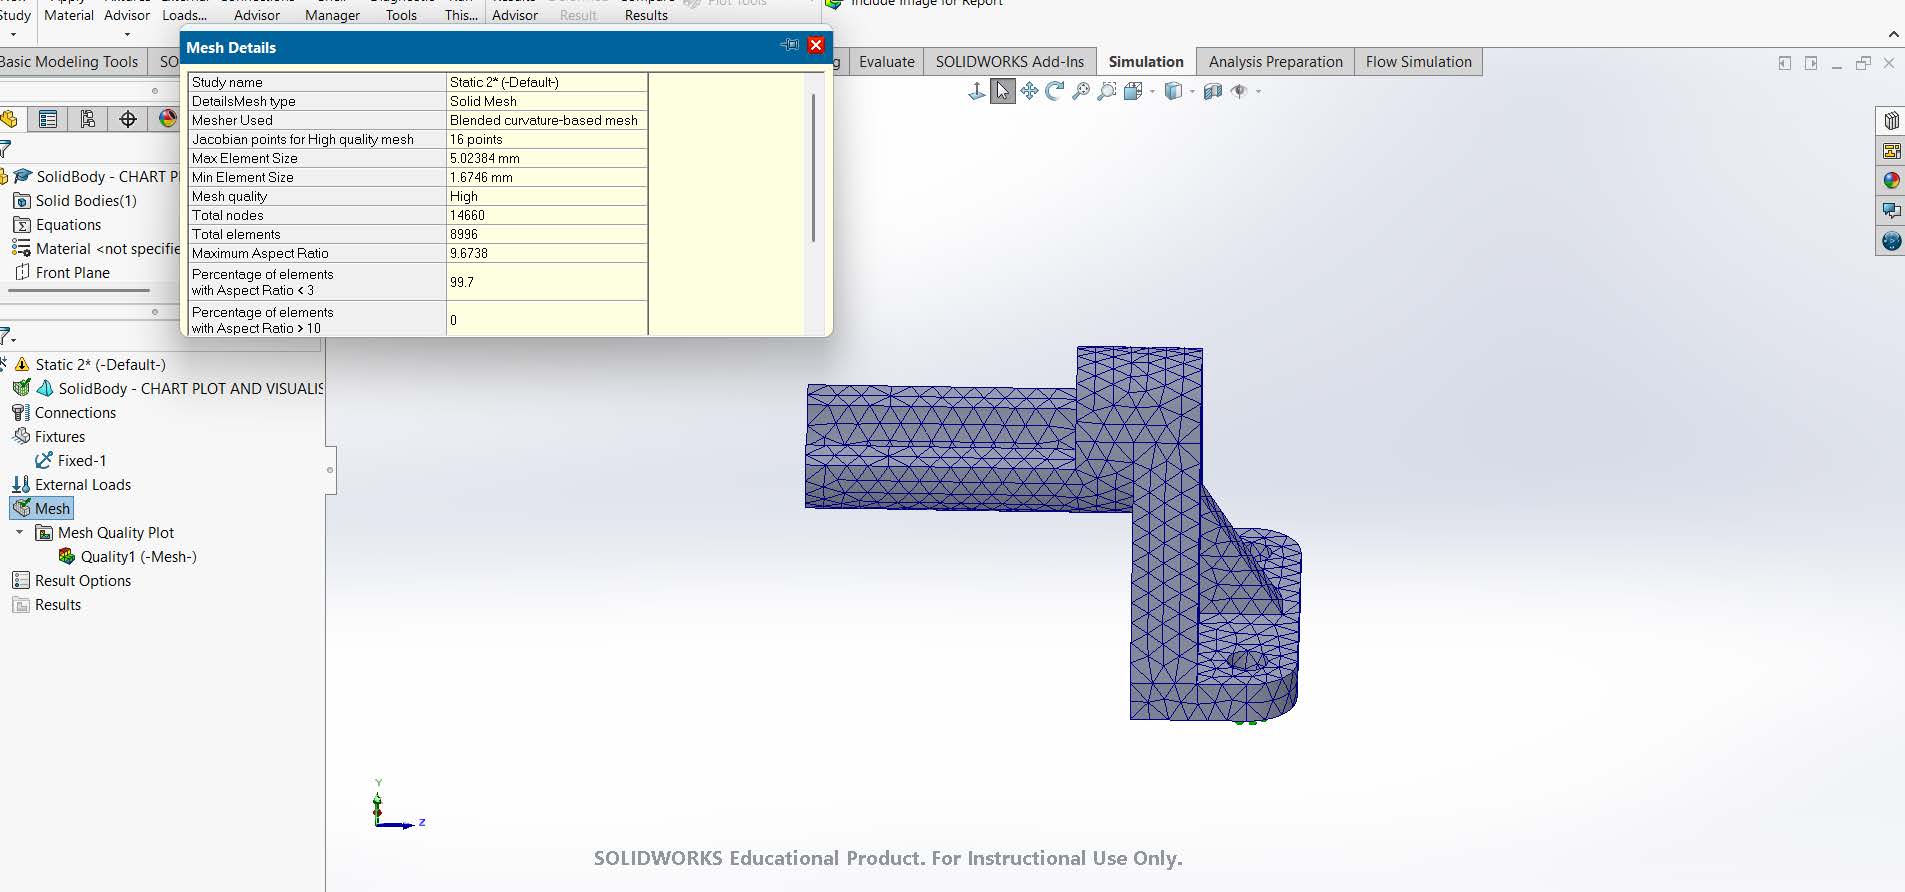
Task: Open the Section View tool
Action: click(x=1212, y=92)
